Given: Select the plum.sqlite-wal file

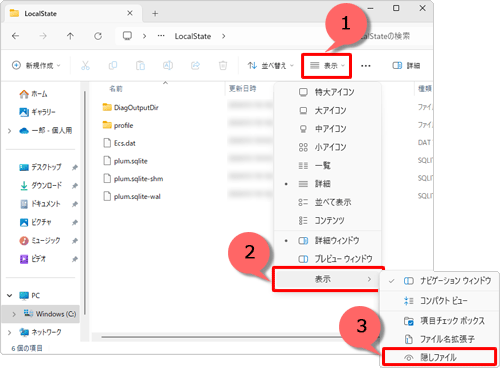Looking at the screenshot, I should pos(132,197).
